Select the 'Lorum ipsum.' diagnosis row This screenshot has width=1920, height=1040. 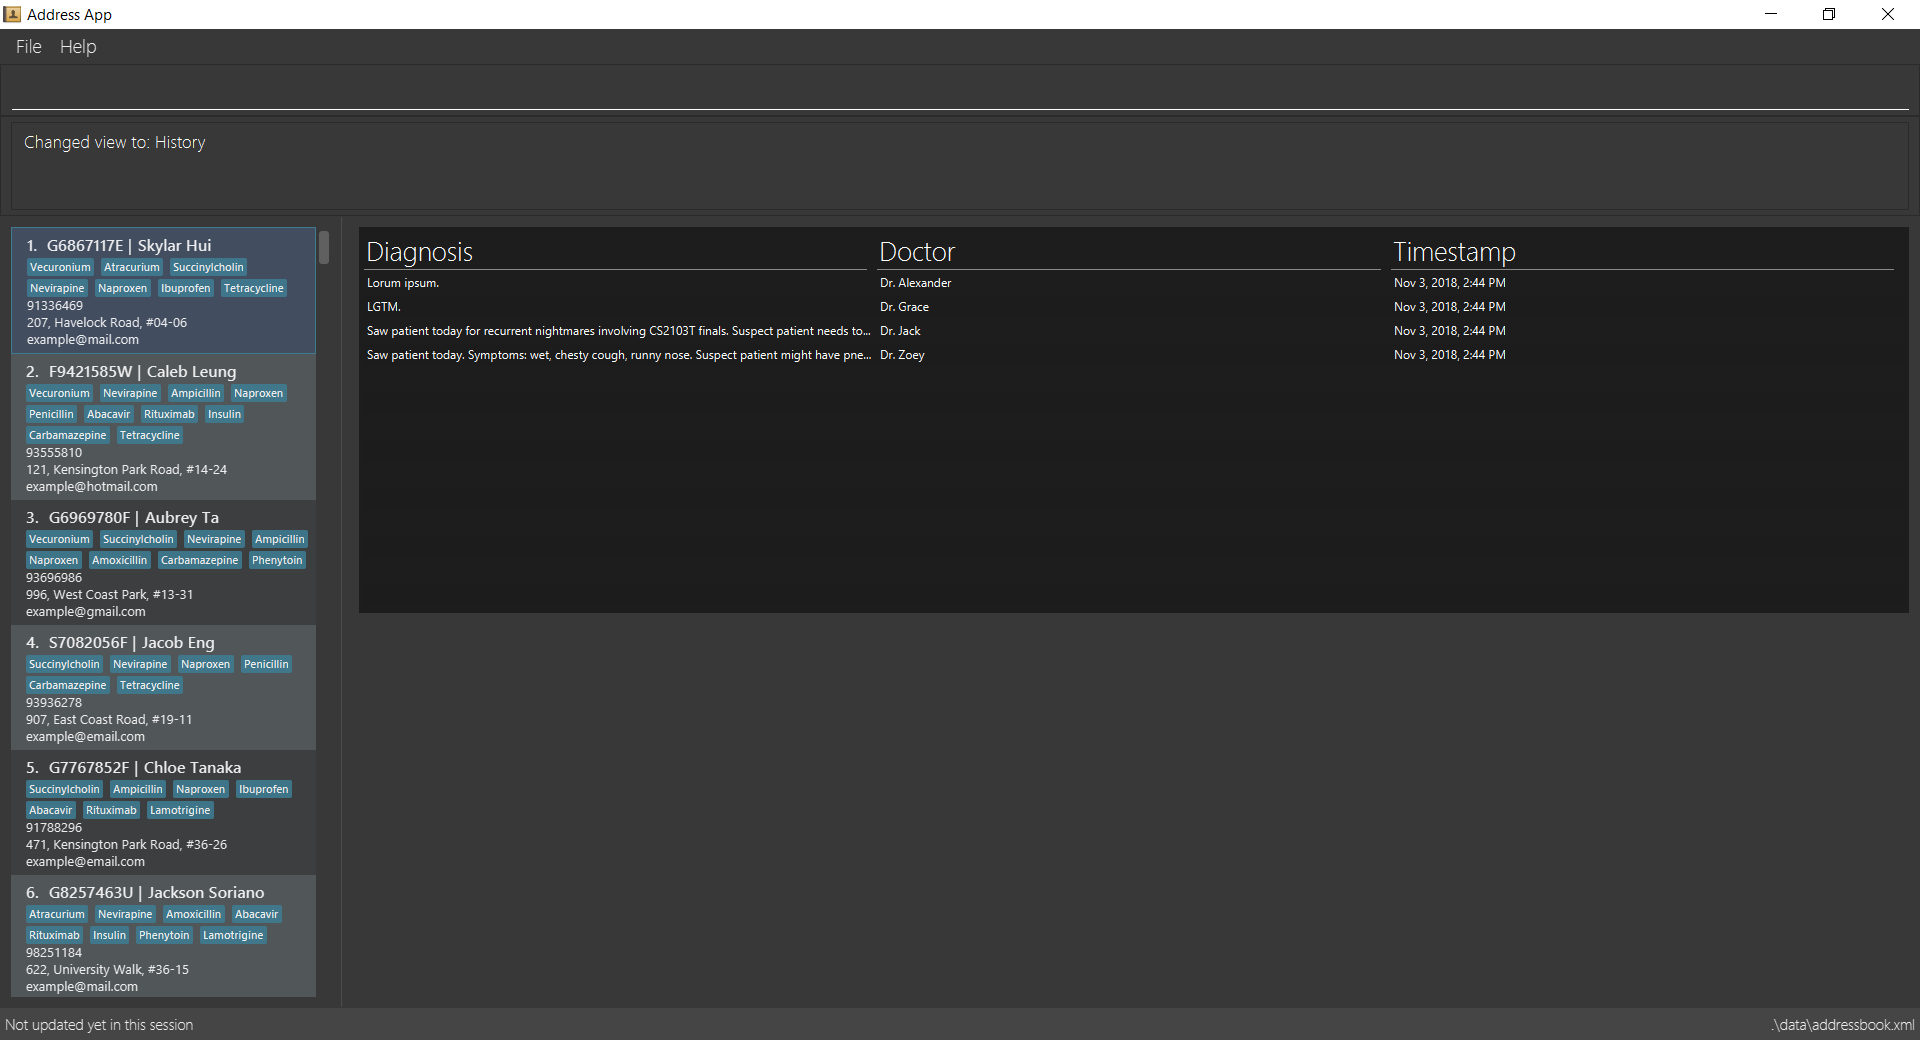point(1130,283)
